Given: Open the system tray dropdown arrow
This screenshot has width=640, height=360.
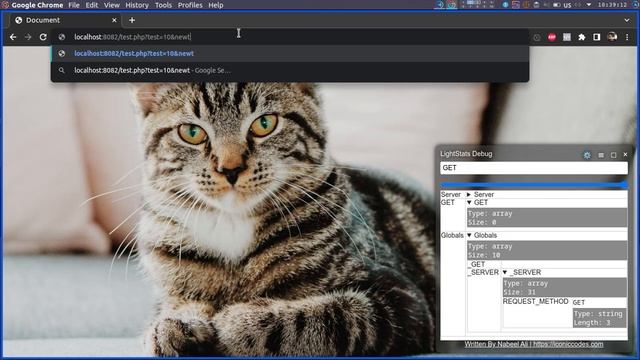Looking at the screenshot, I should point(589,5).
